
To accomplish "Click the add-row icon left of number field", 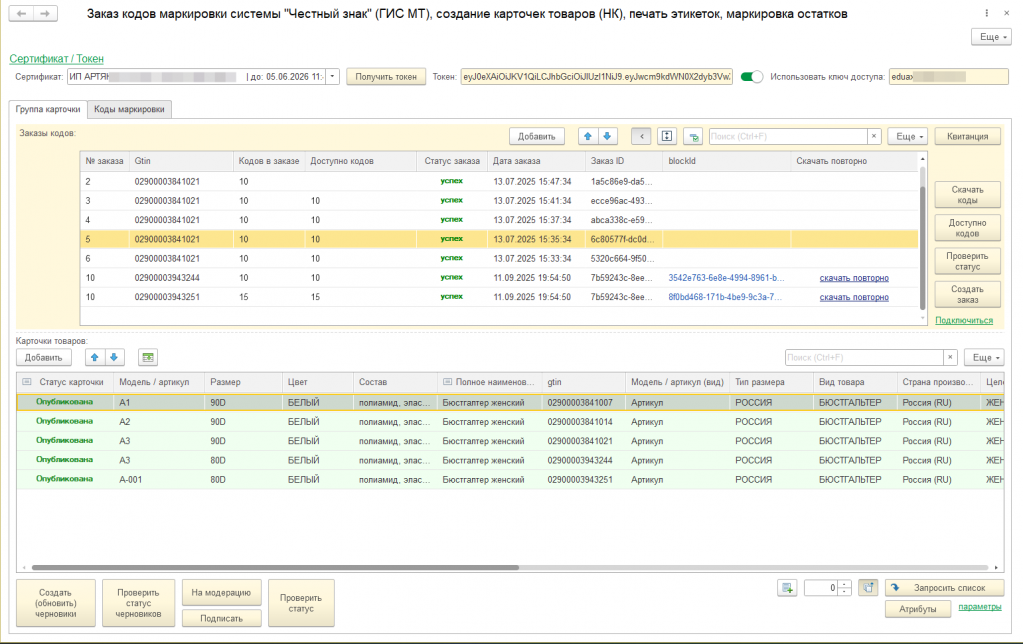I will tap(788, 588).
